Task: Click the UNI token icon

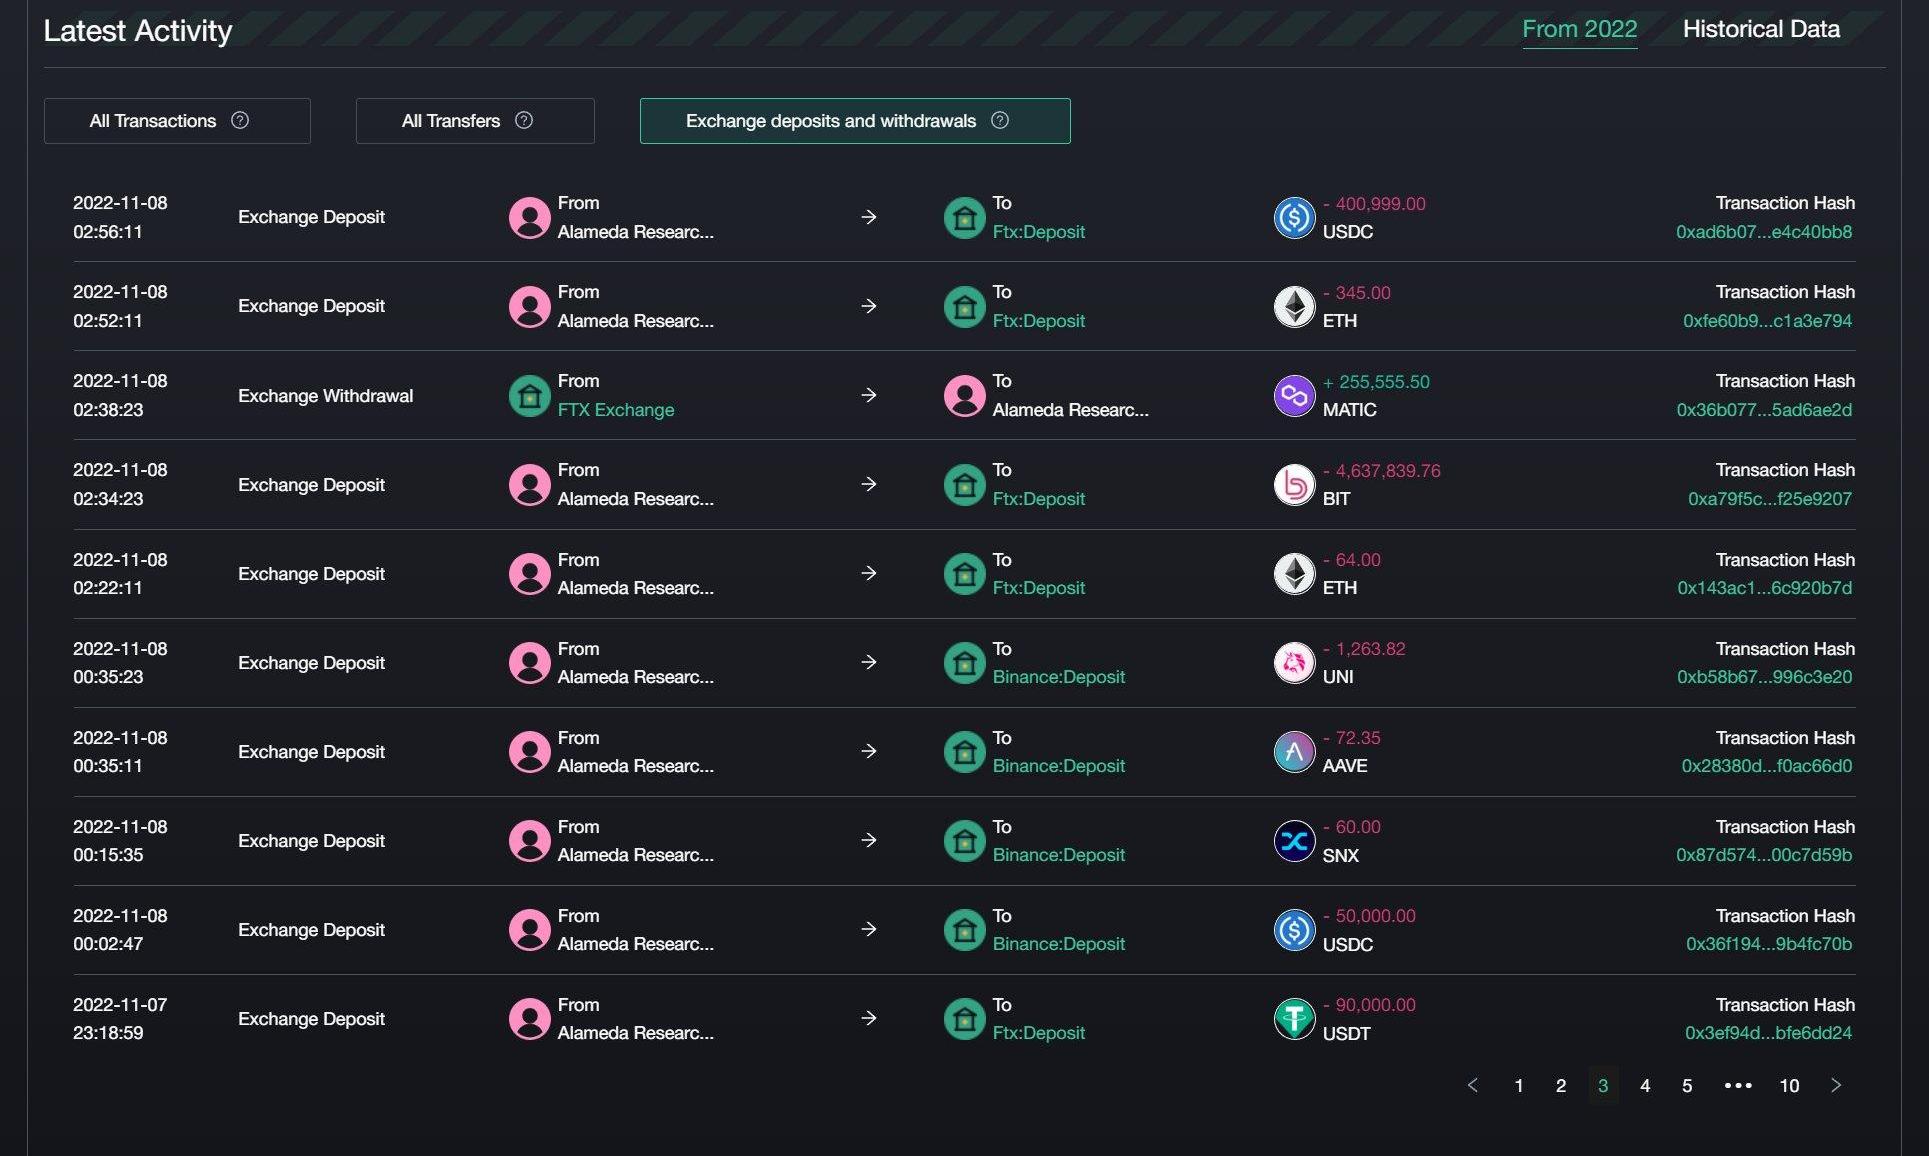Action: (x=1293, y=663)
